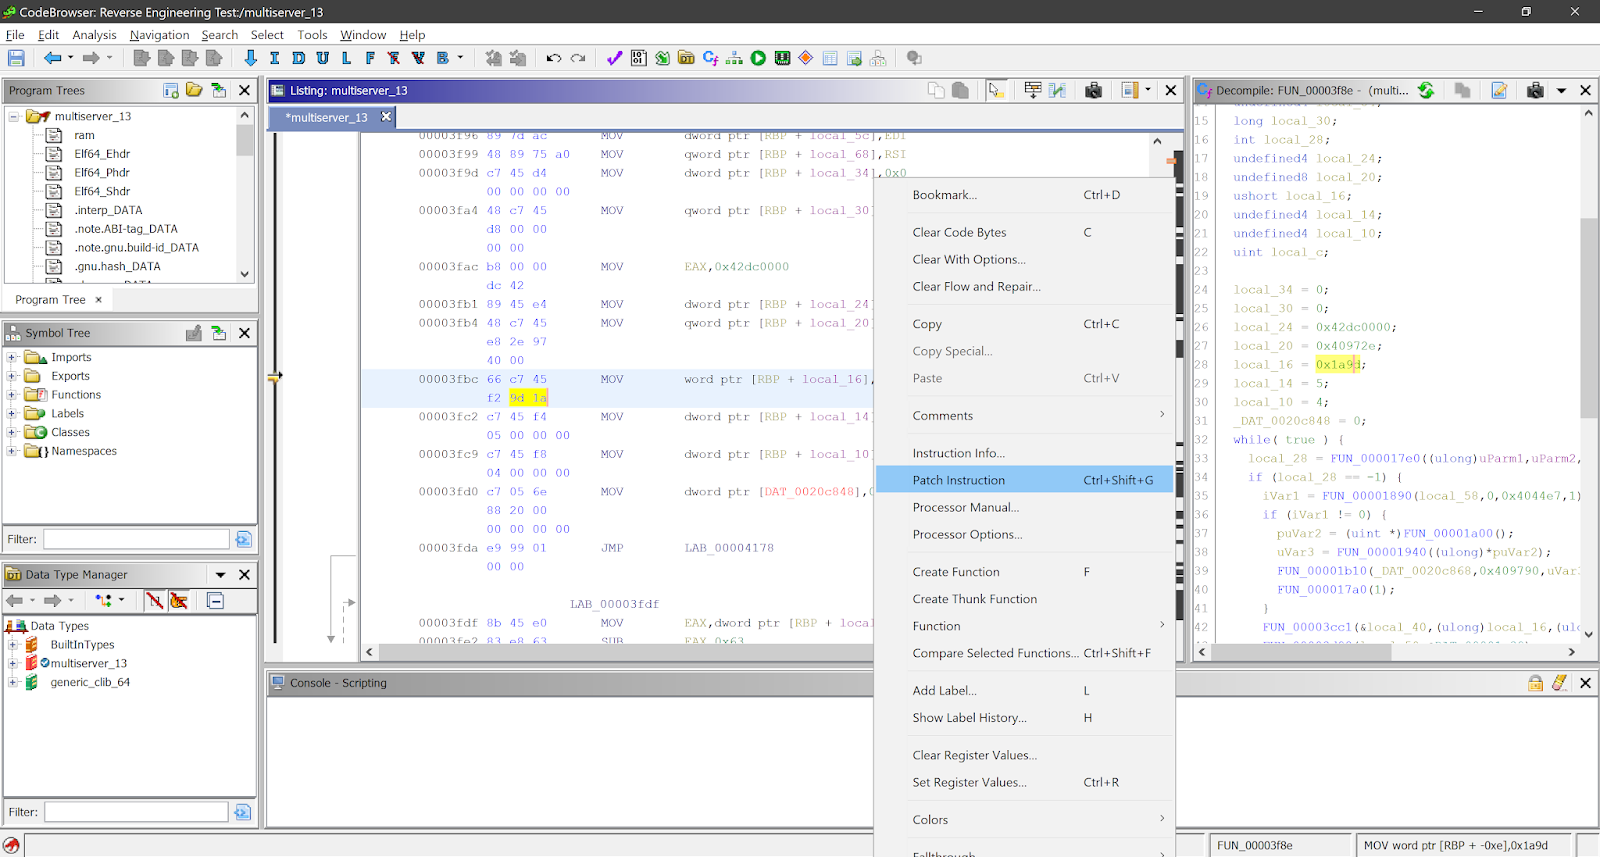The width and height of the screenshot is (1600, 857).
Task: Expand generic_clib_64 data type archive
Action: (x=12, y=682)
